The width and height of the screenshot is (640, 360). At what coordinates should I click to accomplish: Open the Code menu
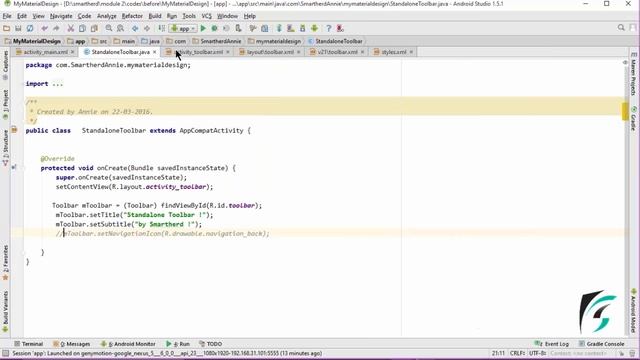[x=84, y=16]
